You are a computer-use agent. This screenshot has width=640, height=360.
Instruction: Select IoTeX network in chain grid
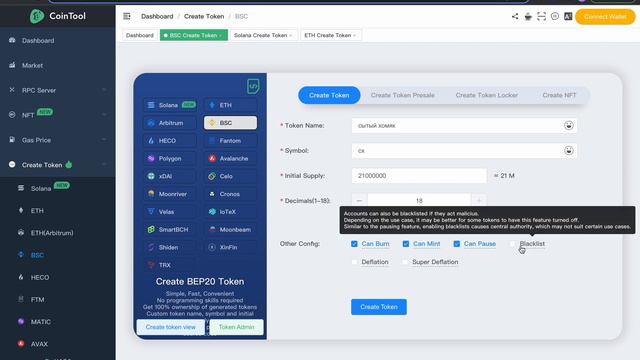point(230,212)
